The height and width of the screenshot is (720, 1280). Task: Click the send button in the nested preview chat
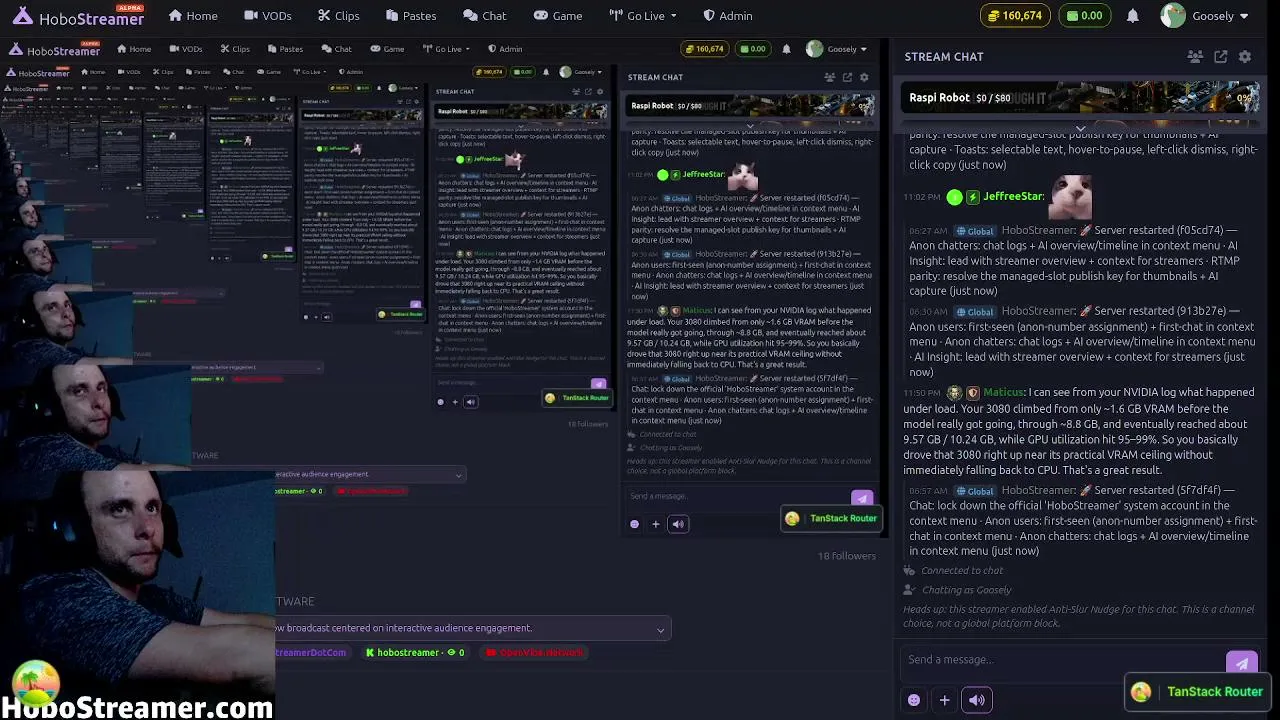click(861, 498)
